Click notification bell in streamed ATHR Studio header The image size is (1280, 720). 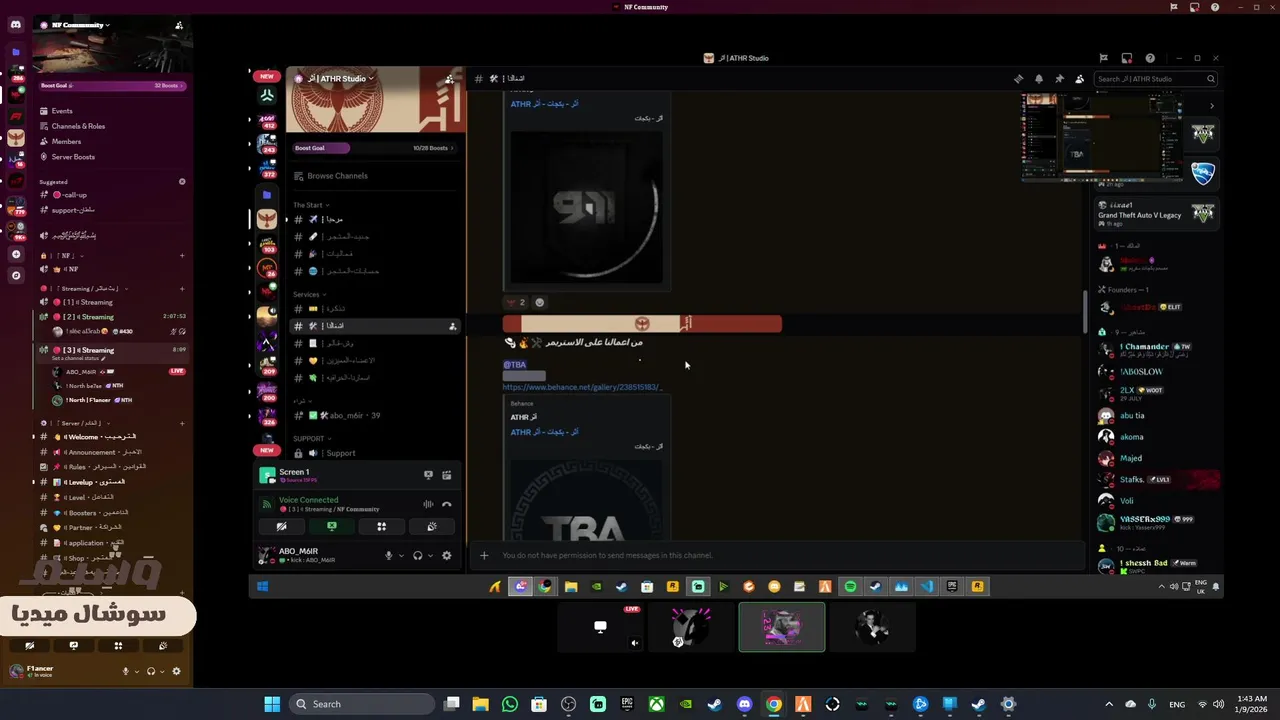1039,79
